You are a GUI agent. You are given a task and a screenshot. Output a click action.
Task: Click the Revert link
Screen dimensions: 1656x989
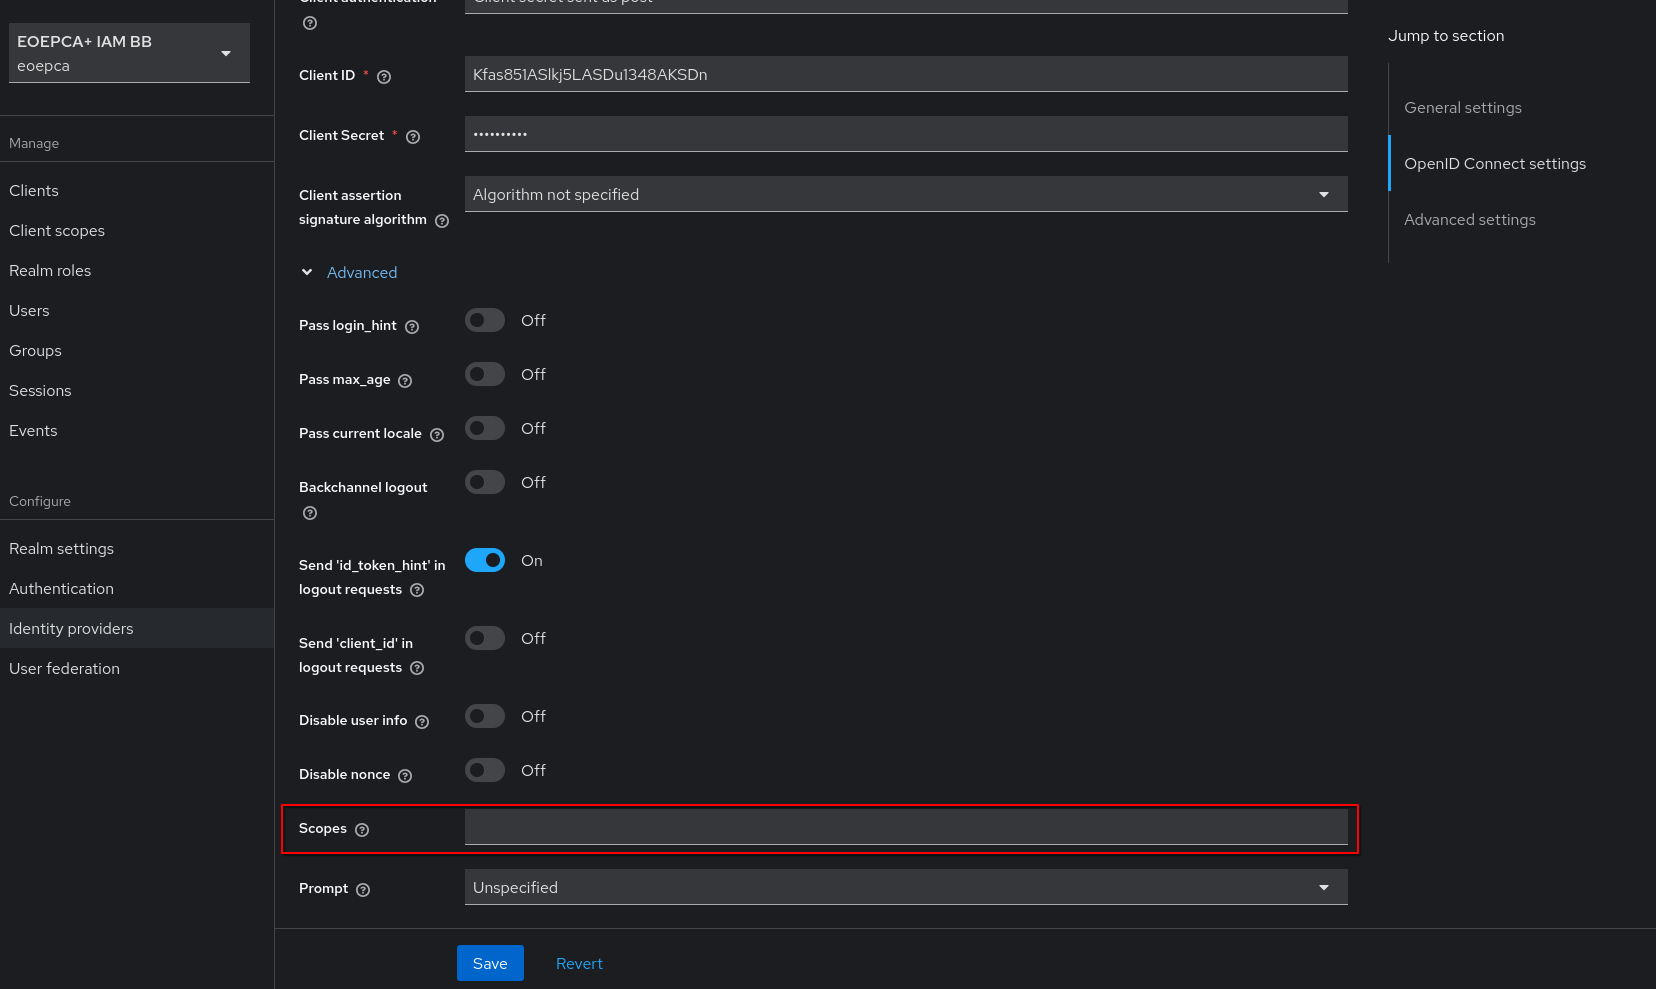click(579, 963)
